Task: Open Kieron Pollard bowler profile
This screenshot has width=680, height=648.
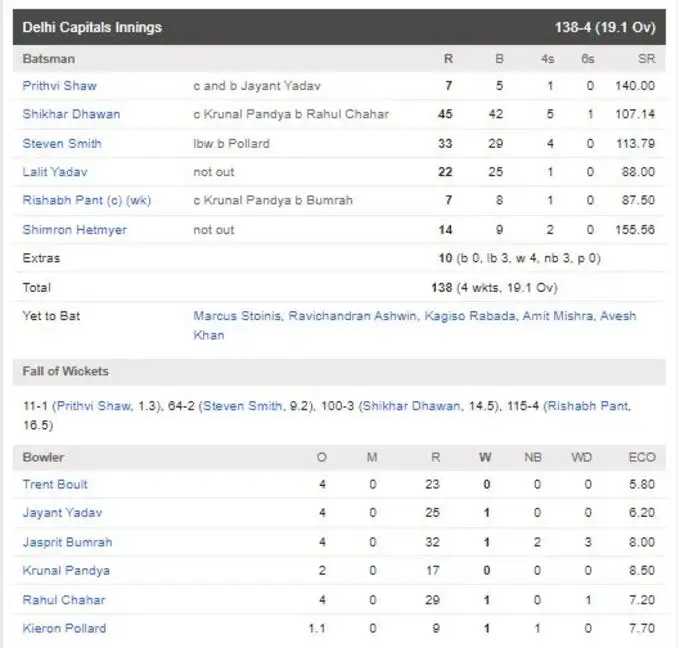Action: 64,628
